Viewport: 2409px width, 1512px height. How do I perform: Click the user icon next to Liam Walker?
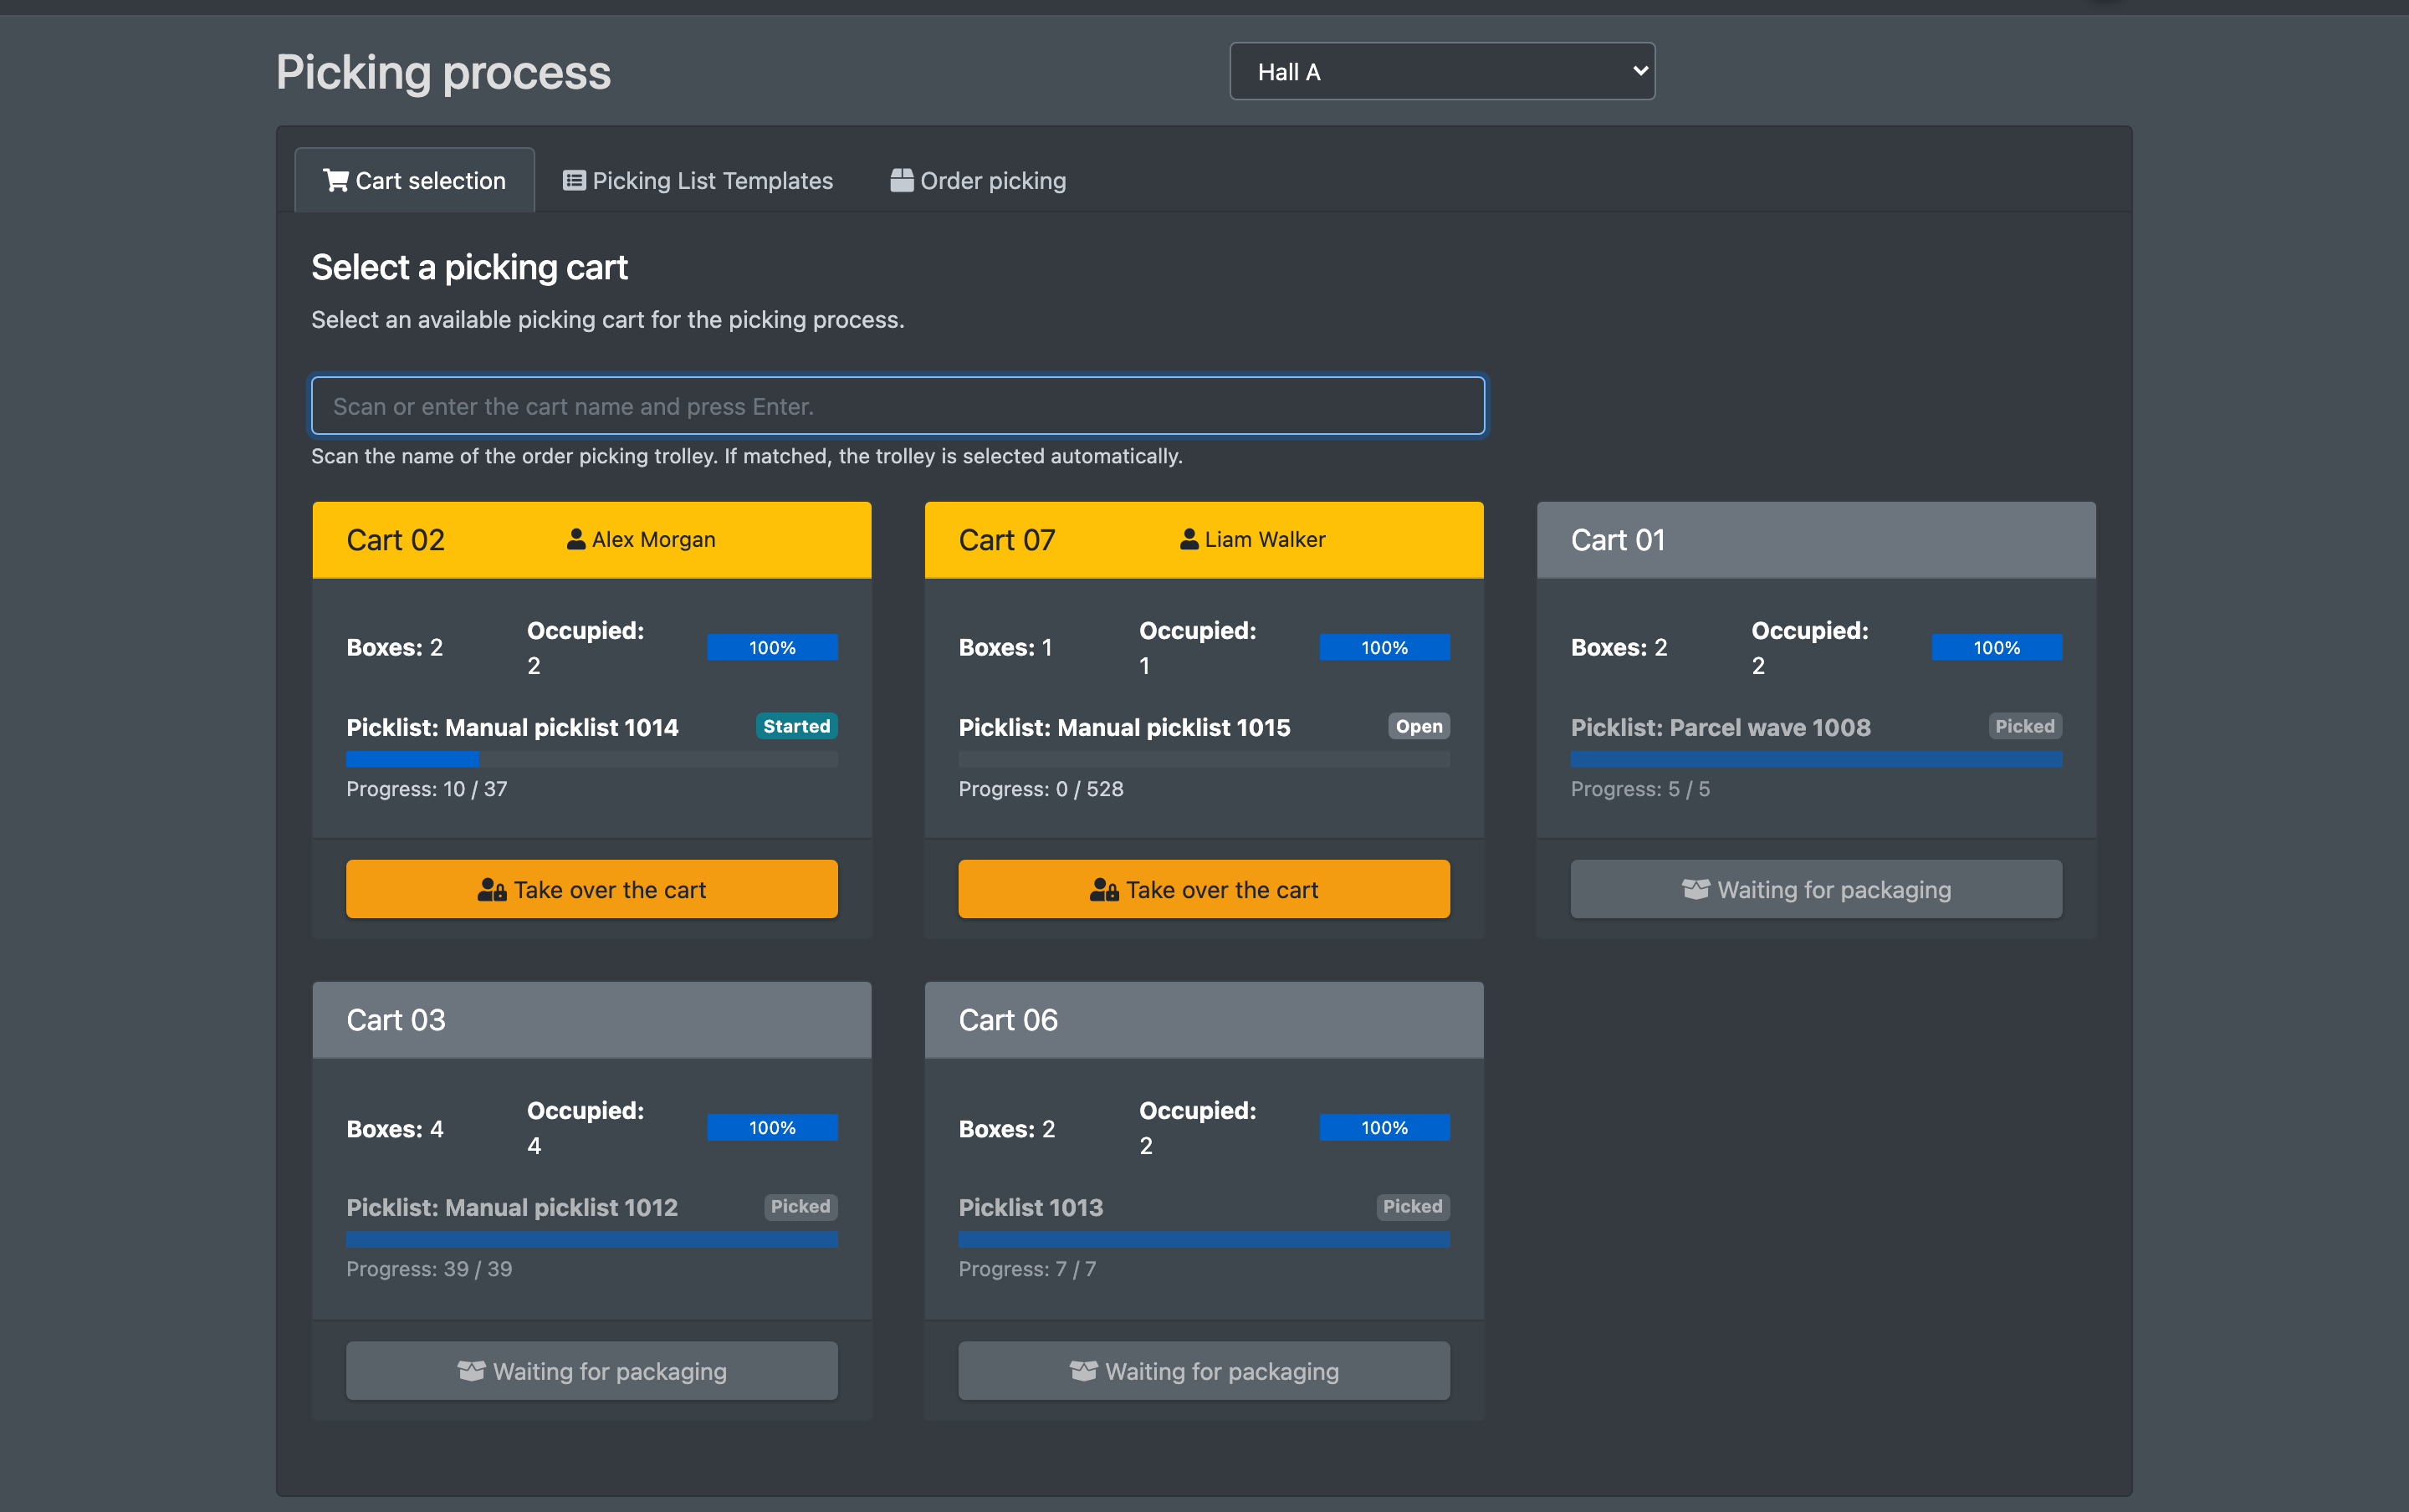click(x=1189, y=539)
